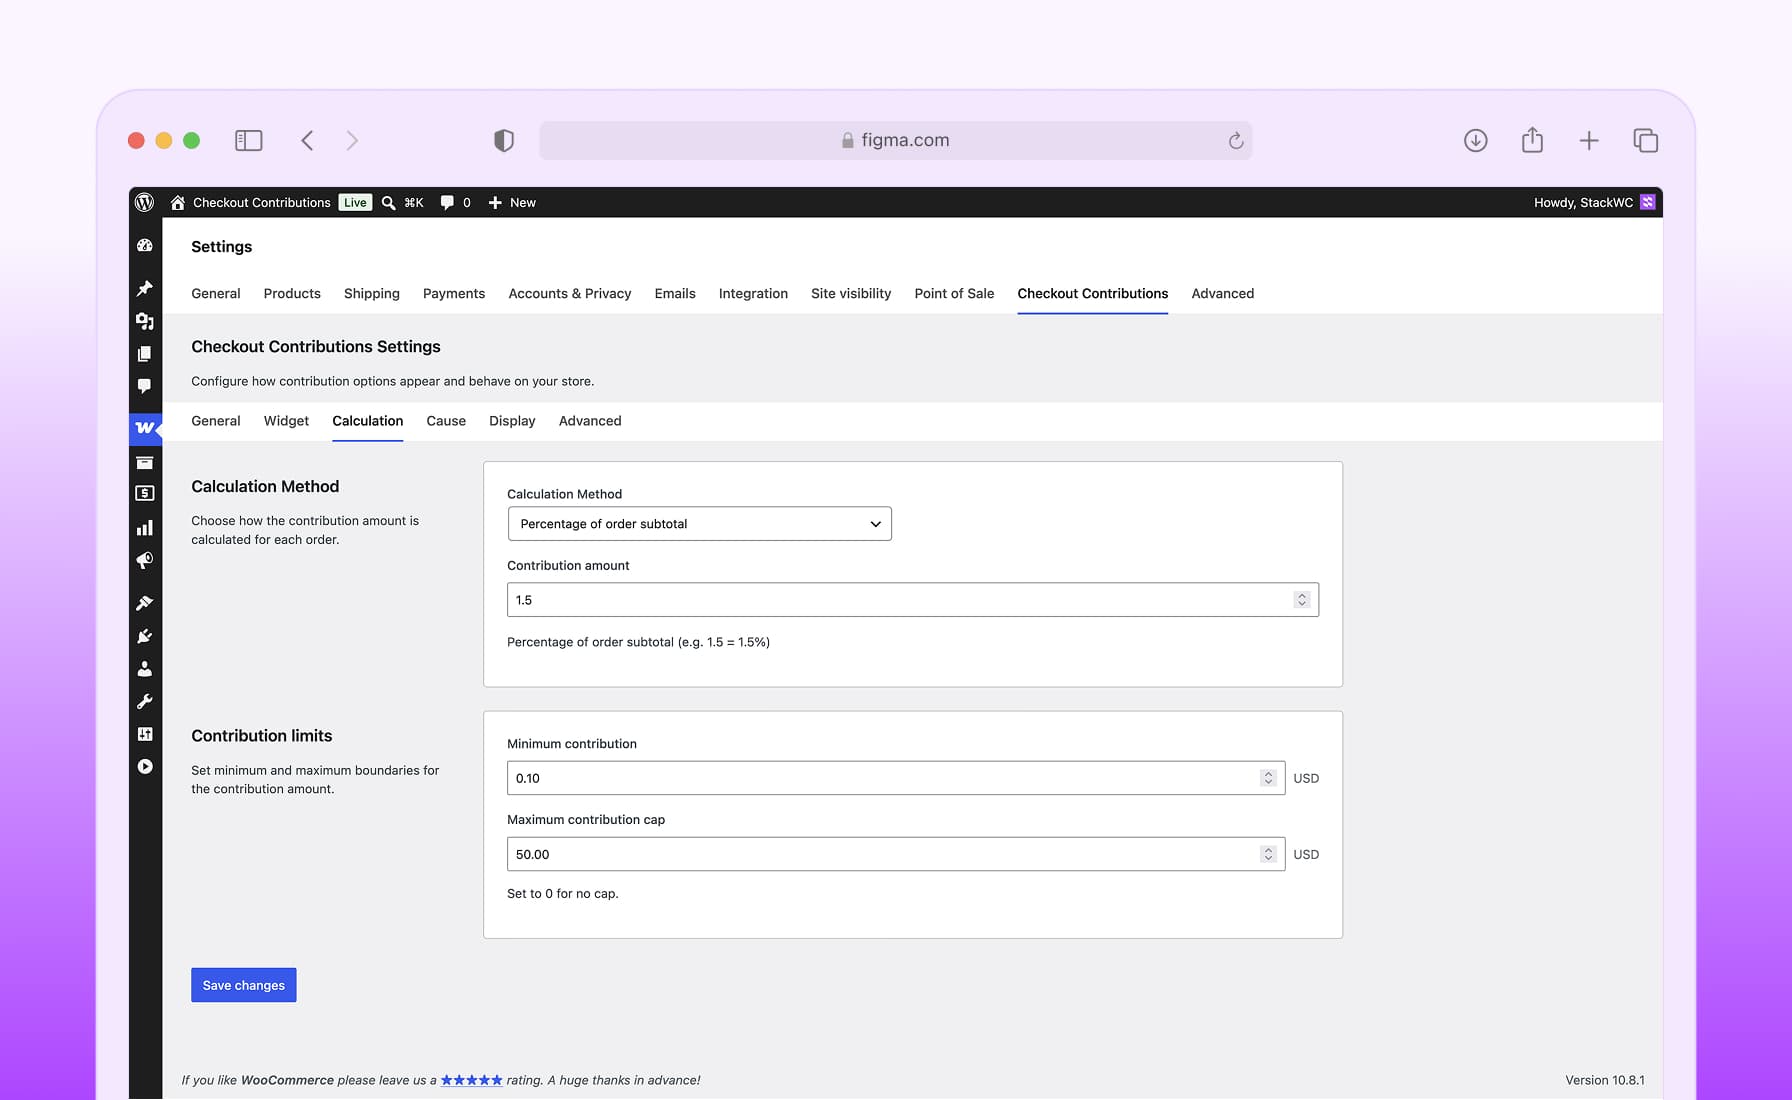Select the WooCommerce icon in sidebar
Viewport: 1792px width, 1100px height.
click(x=145, y=428)
